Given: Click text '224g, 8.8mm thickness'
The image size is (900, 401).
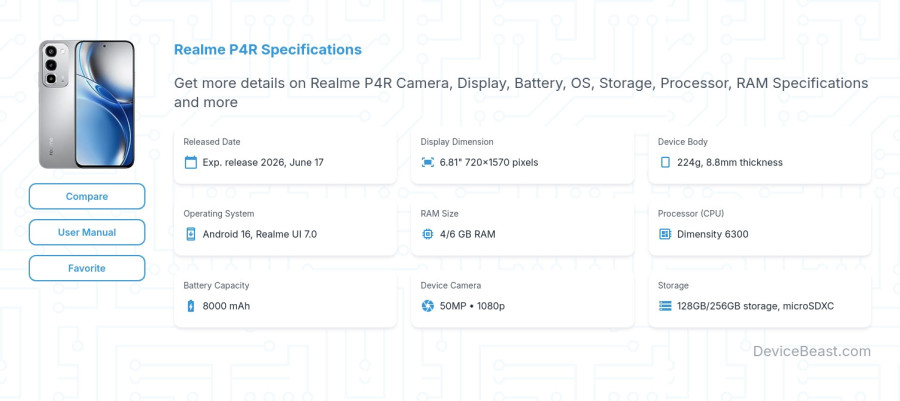Looking at the screenshot, I should pyautogui.click(x=730, y=162).
